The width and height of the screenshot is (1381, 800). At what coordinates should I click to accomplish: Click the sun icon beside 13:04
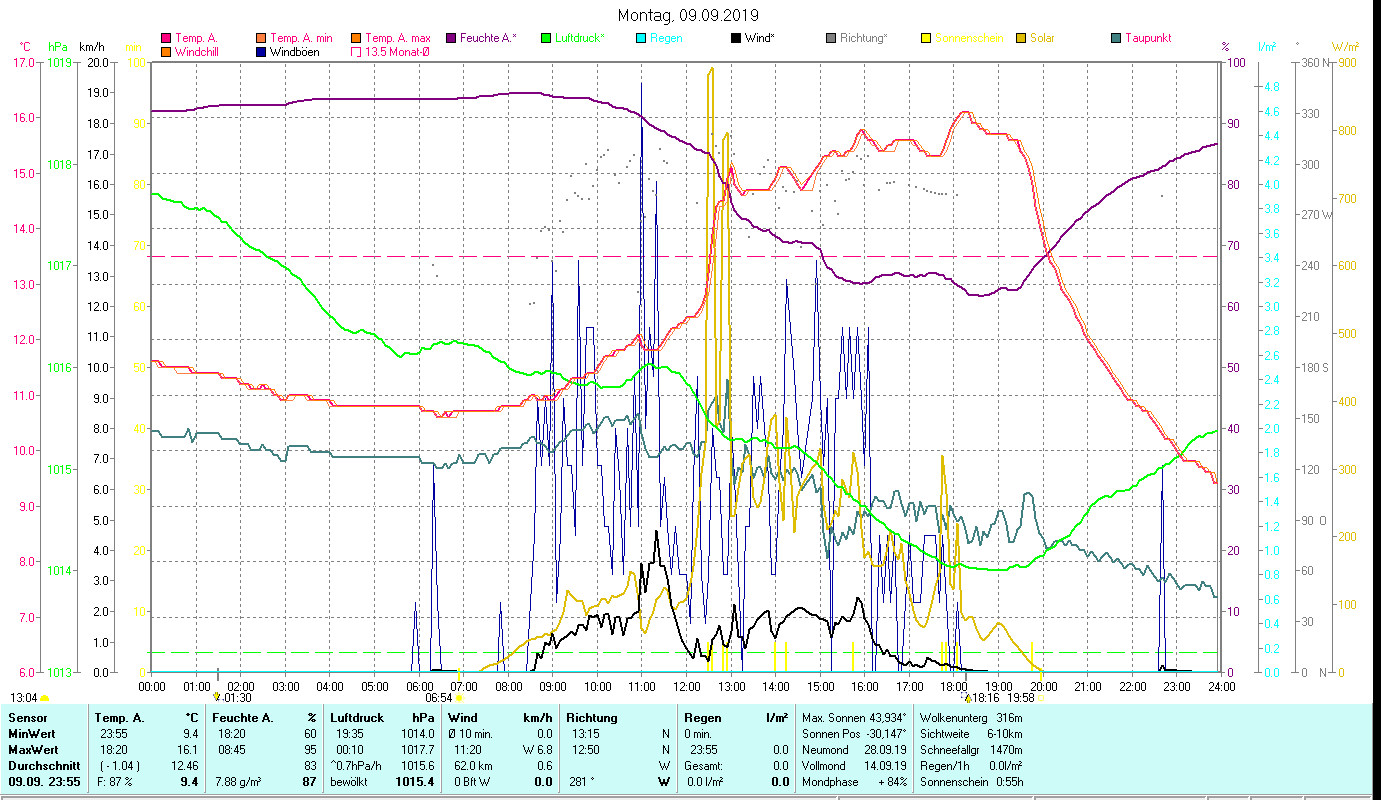[44, 698]
